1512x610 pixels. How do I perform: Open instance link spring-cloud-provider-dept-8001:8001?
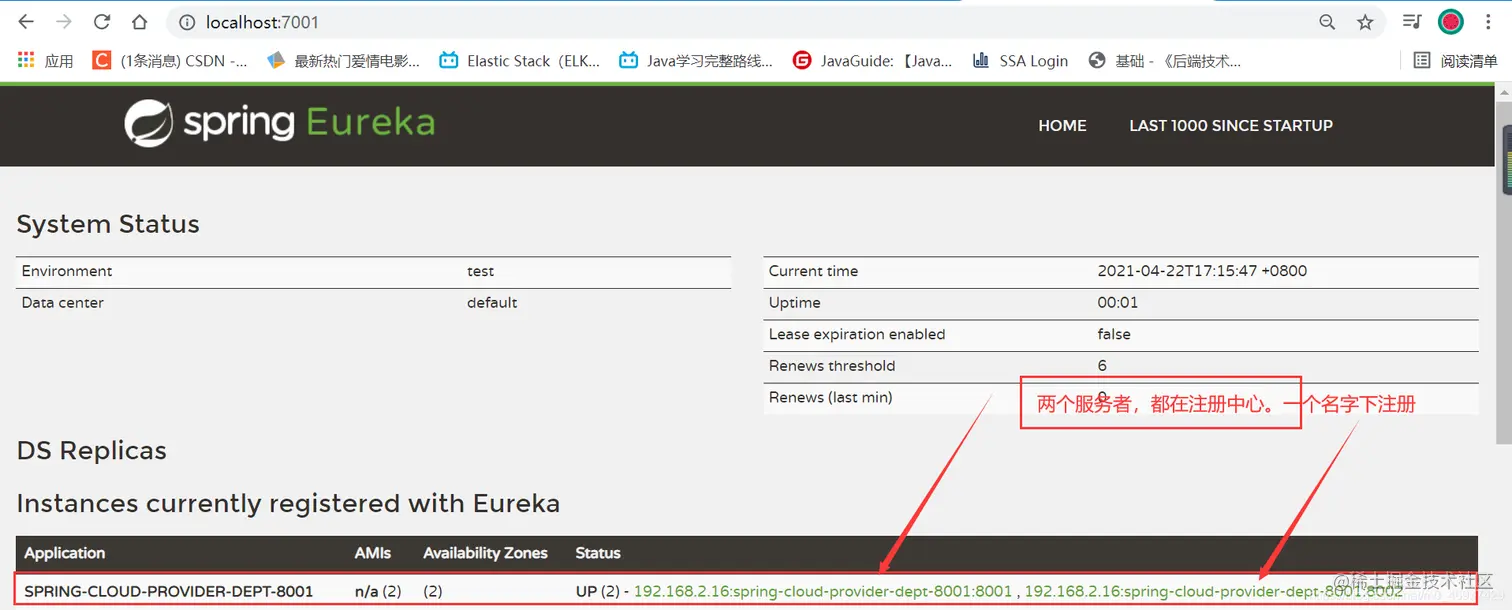823,591
